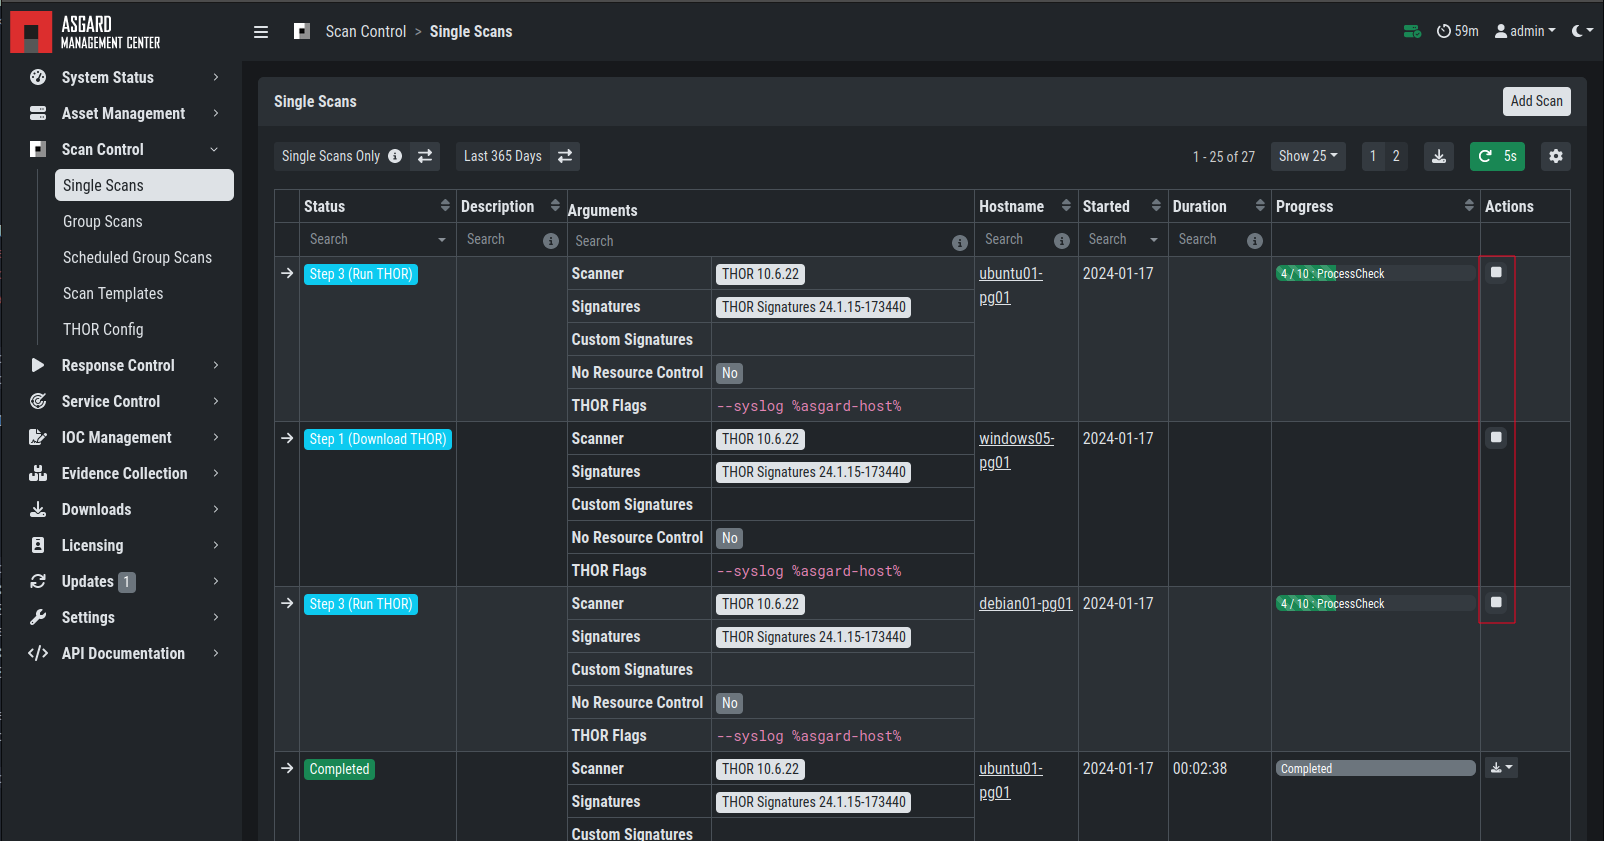Expand the Updates sidebar section

click(x=215, y=581)
